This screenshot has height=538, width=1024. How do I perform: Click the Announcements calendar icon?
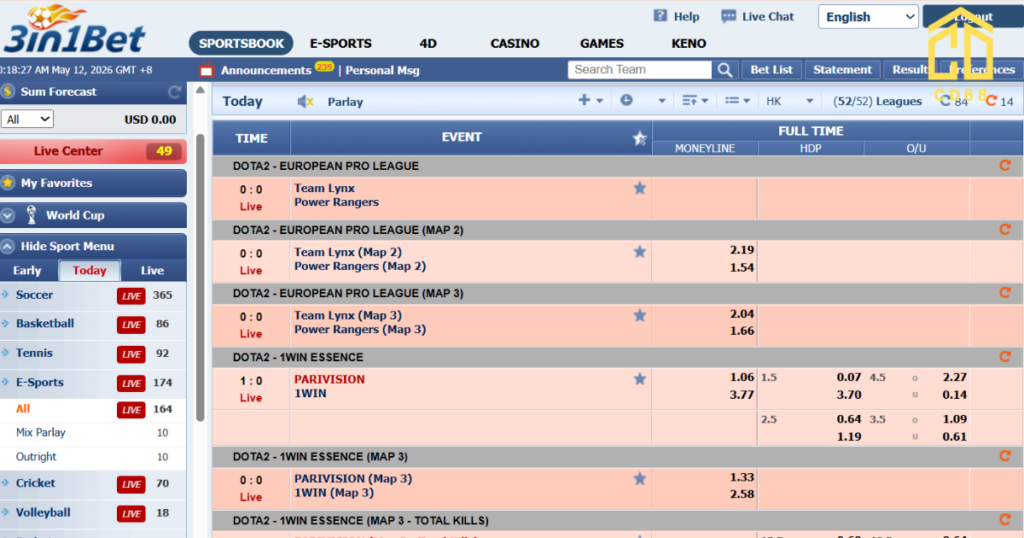coord(207,70)
